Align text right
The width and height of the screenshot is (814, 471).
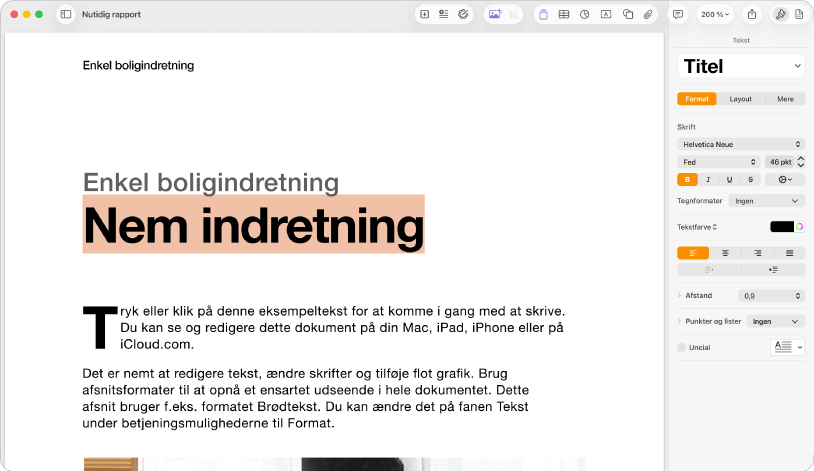pos(757,253)
